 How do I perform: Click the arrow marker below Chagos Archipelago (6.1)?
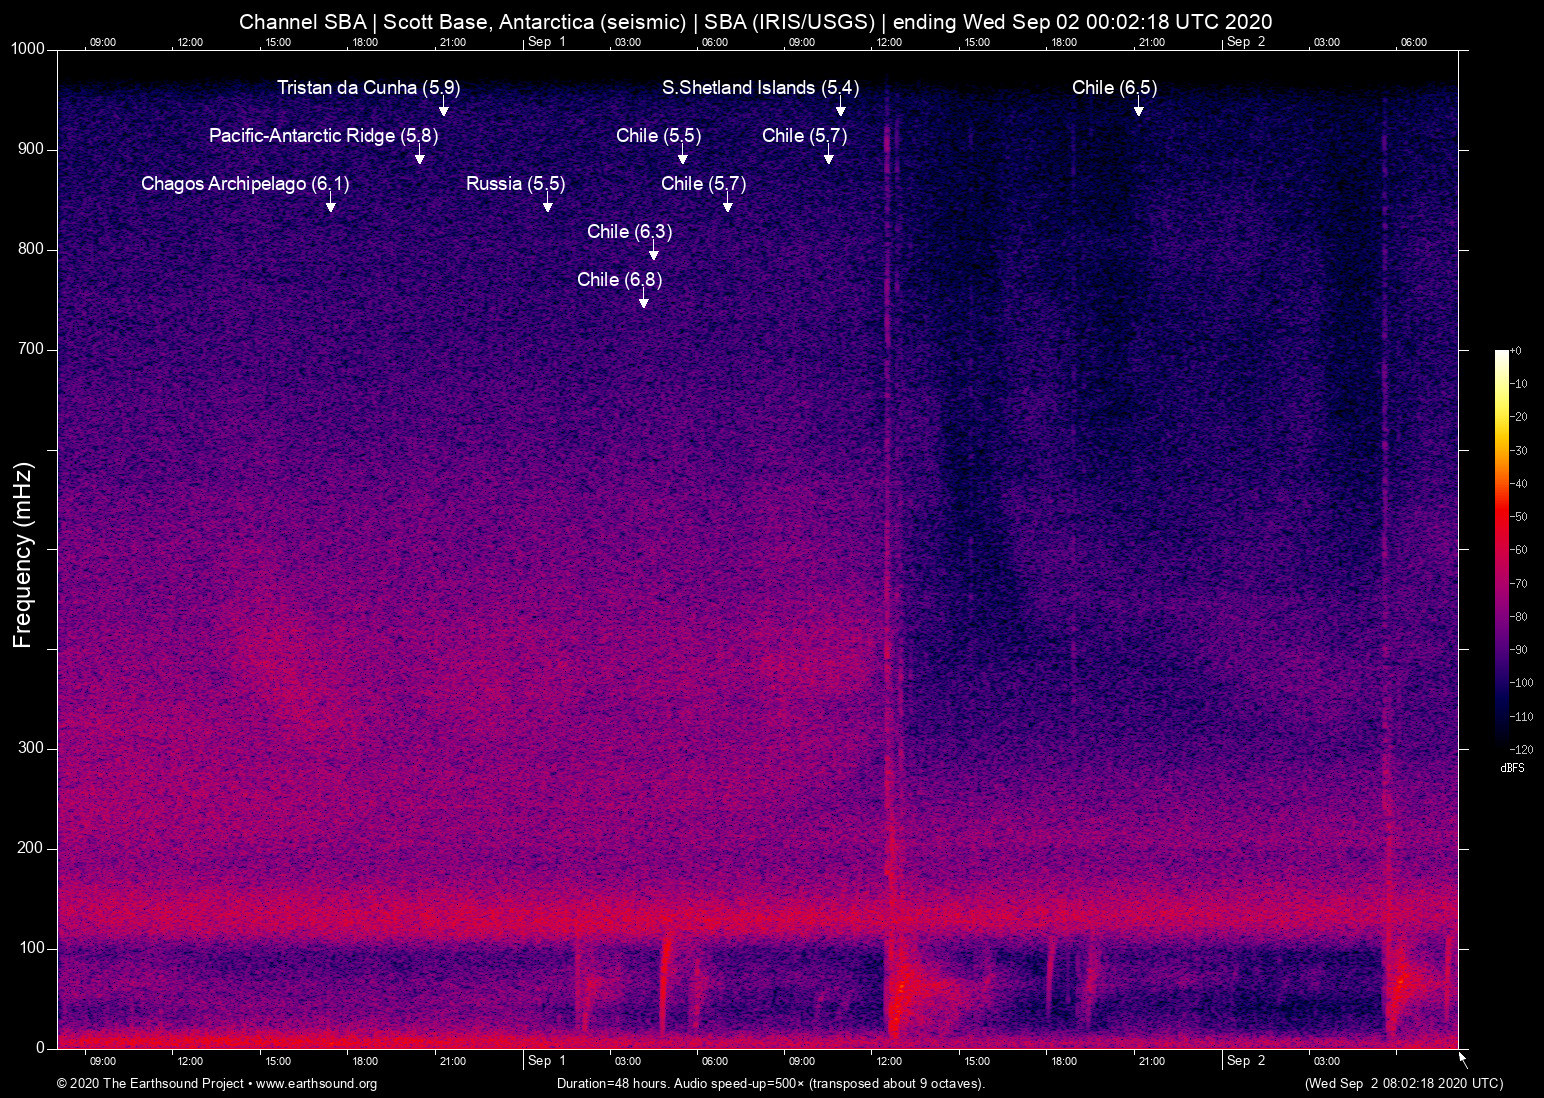(x=331, y=204)
